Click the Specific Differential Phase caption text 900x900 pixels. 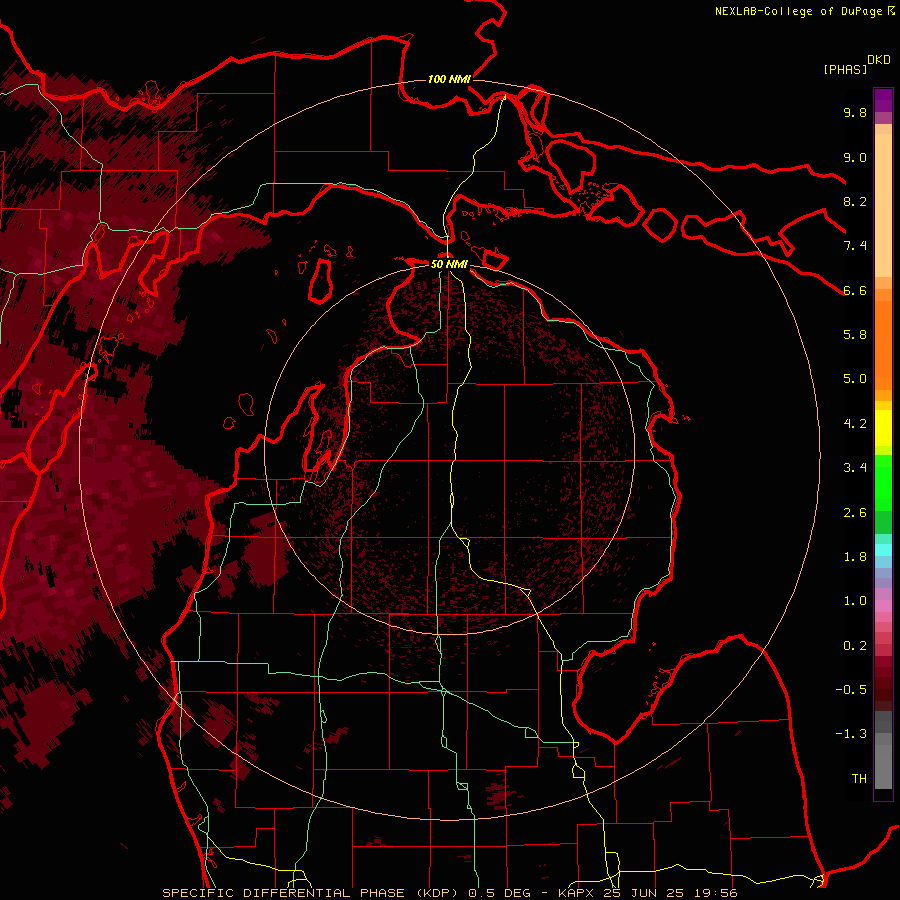click(x=449, y=893)
